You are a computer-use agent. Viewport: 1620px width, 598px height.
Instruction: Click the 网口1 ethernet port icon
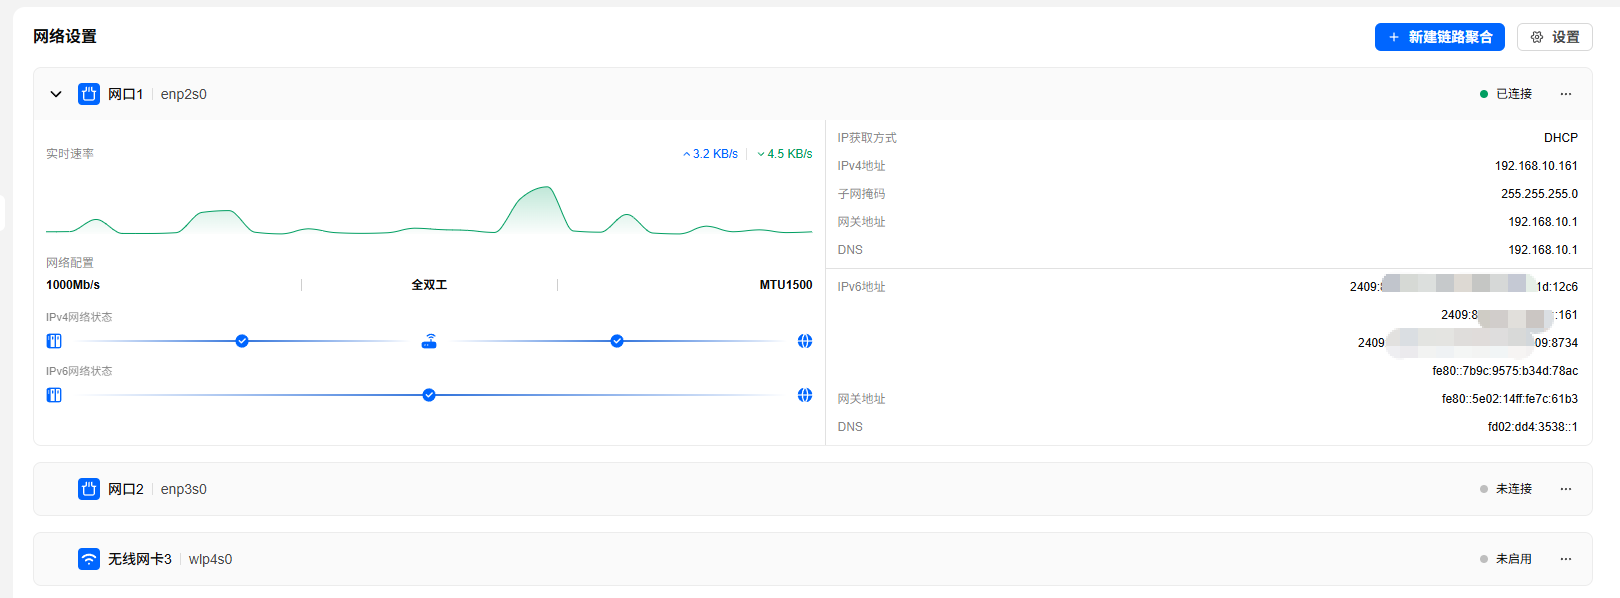tap(89, 94)
